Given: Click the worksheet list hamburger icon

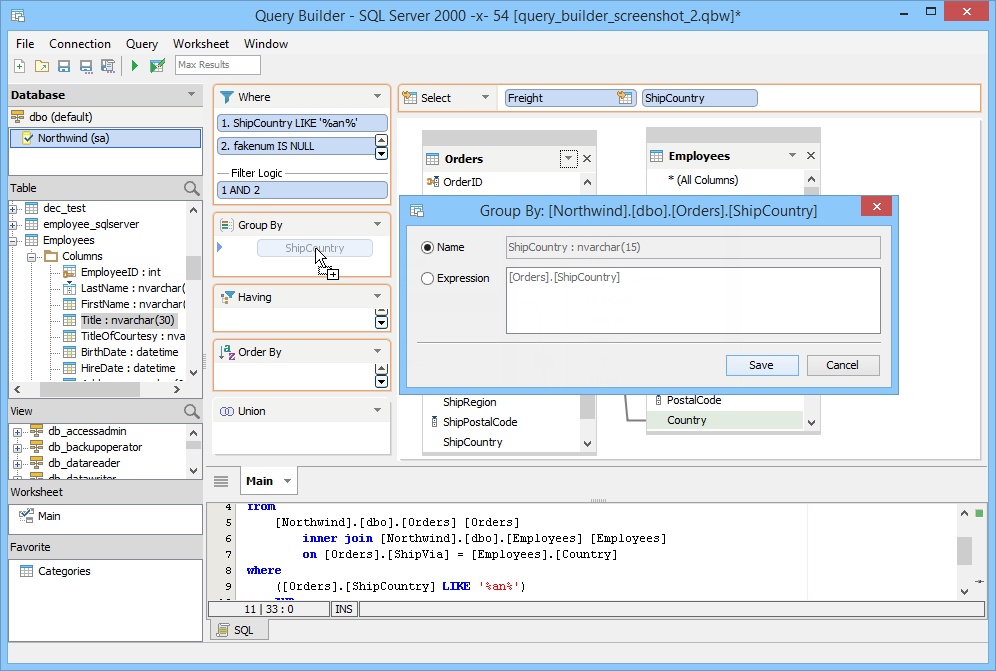Looking at the screenshot, I should (220, 481).
